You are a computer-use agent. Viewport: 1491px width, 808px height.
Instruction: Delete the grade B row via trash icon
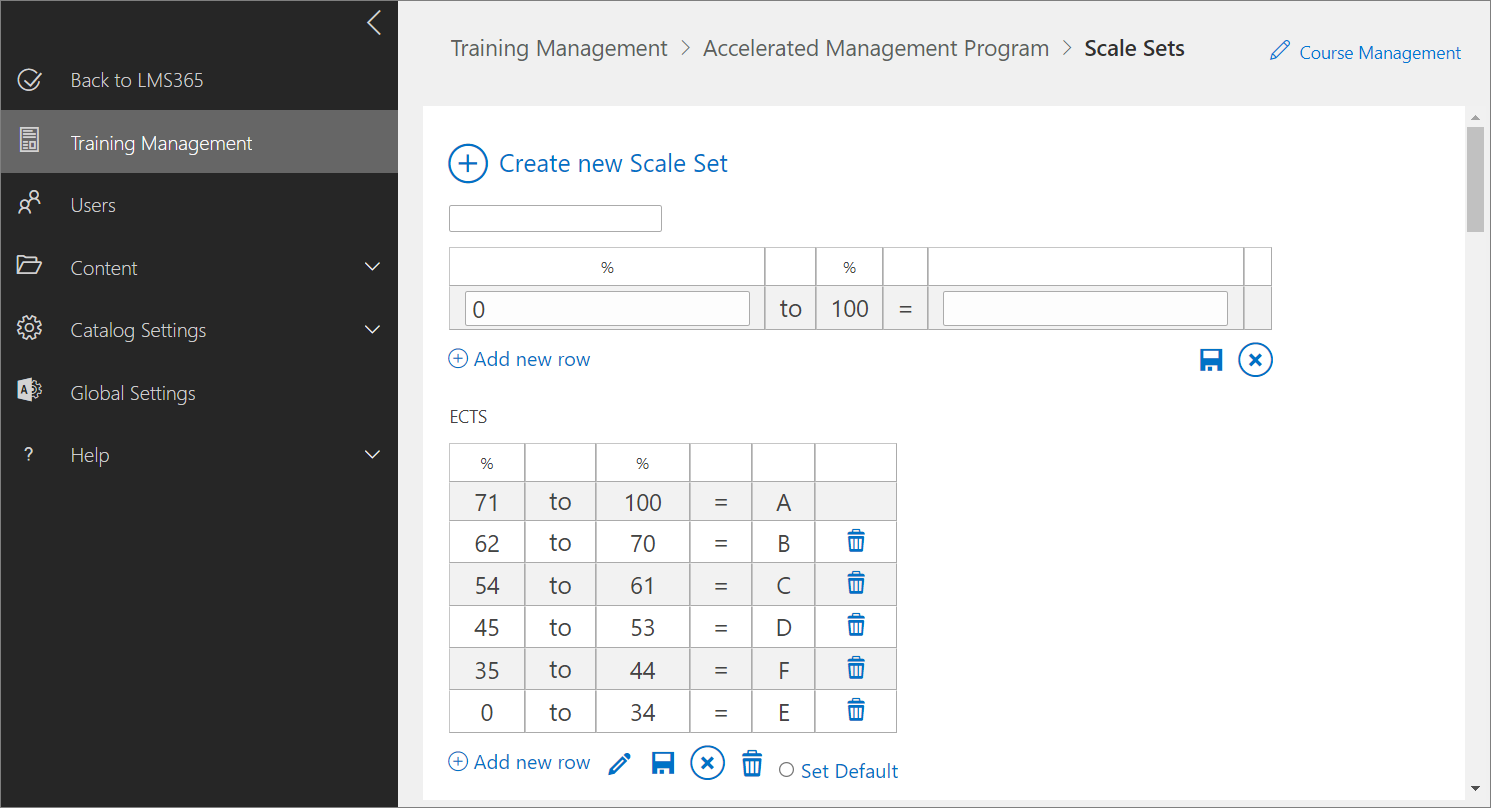[x=856, y=542]
